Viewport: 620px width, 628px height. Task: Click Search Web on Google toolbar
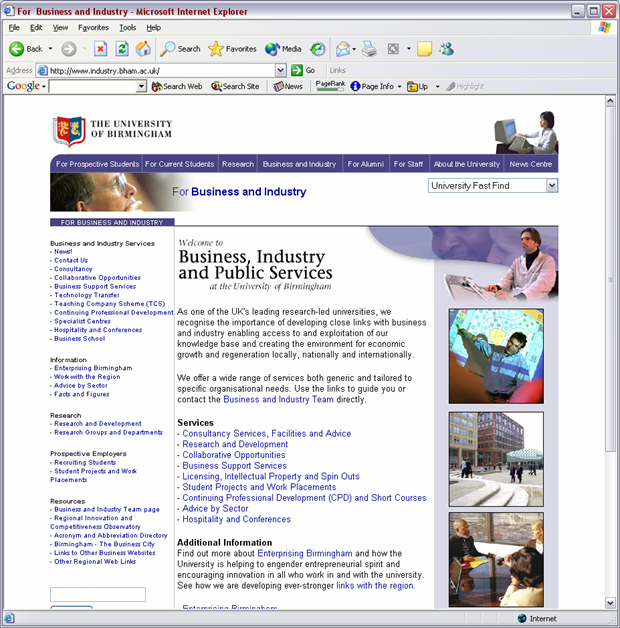coord(177,86)
